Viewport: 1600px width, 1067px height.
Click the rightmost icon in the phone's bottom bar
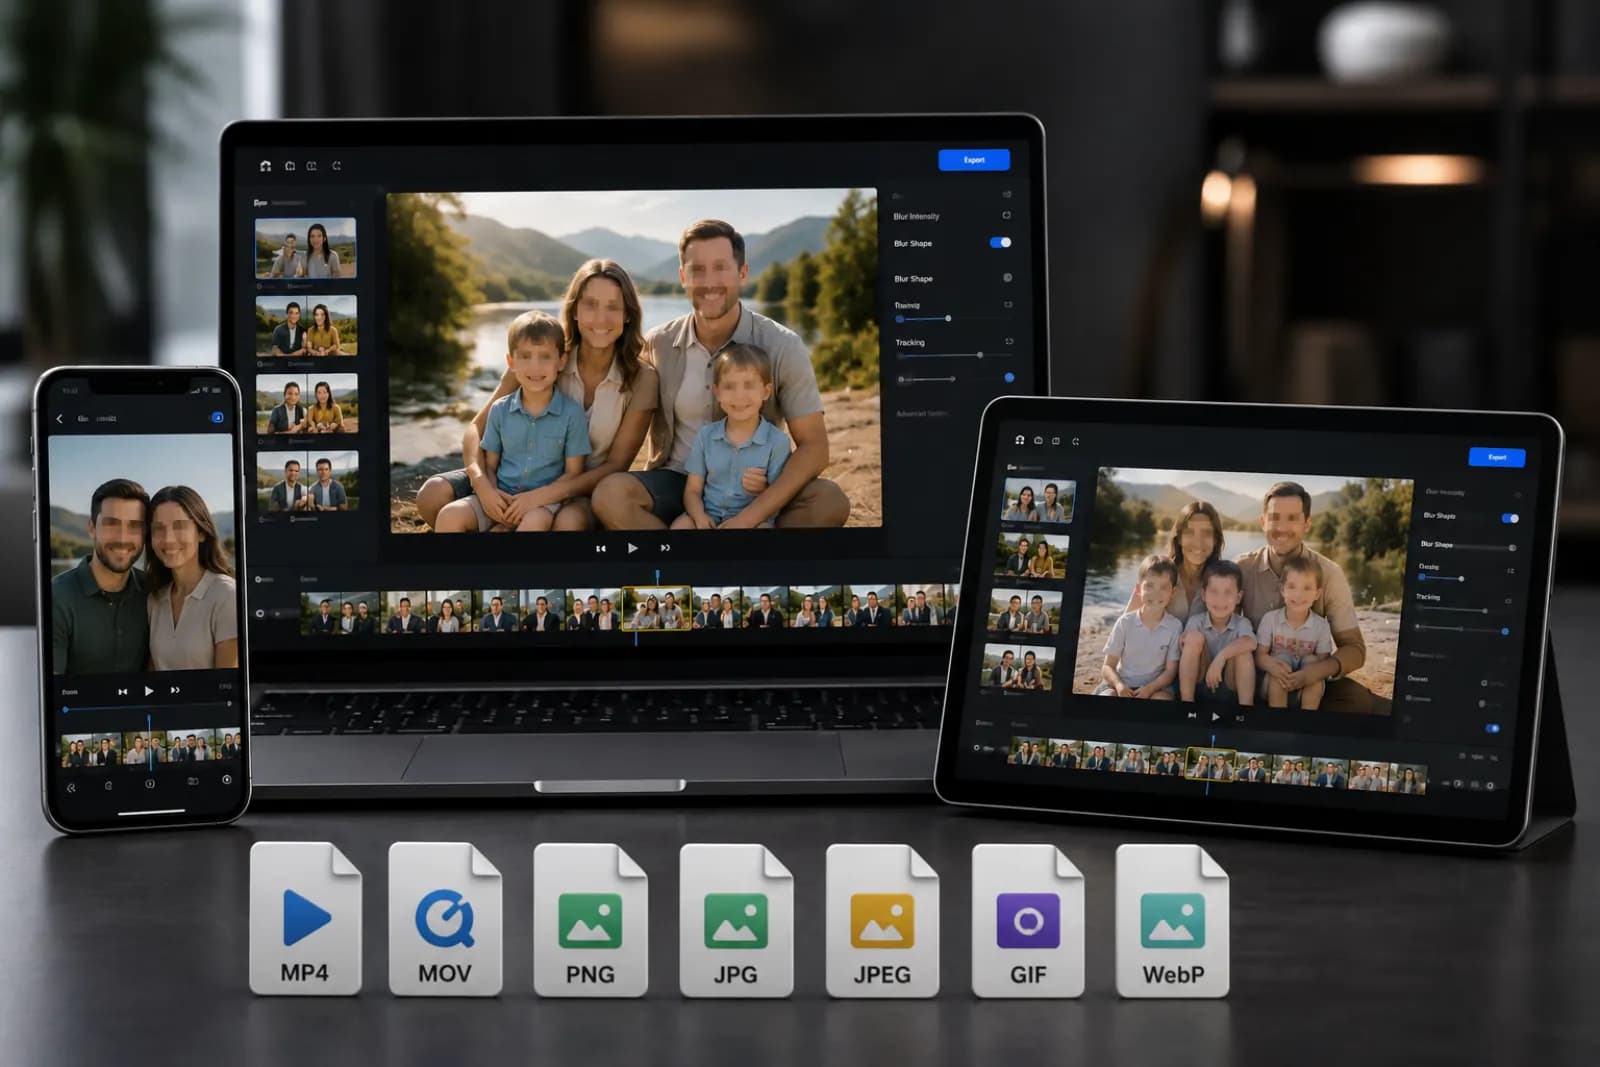(x=227, y=779)
